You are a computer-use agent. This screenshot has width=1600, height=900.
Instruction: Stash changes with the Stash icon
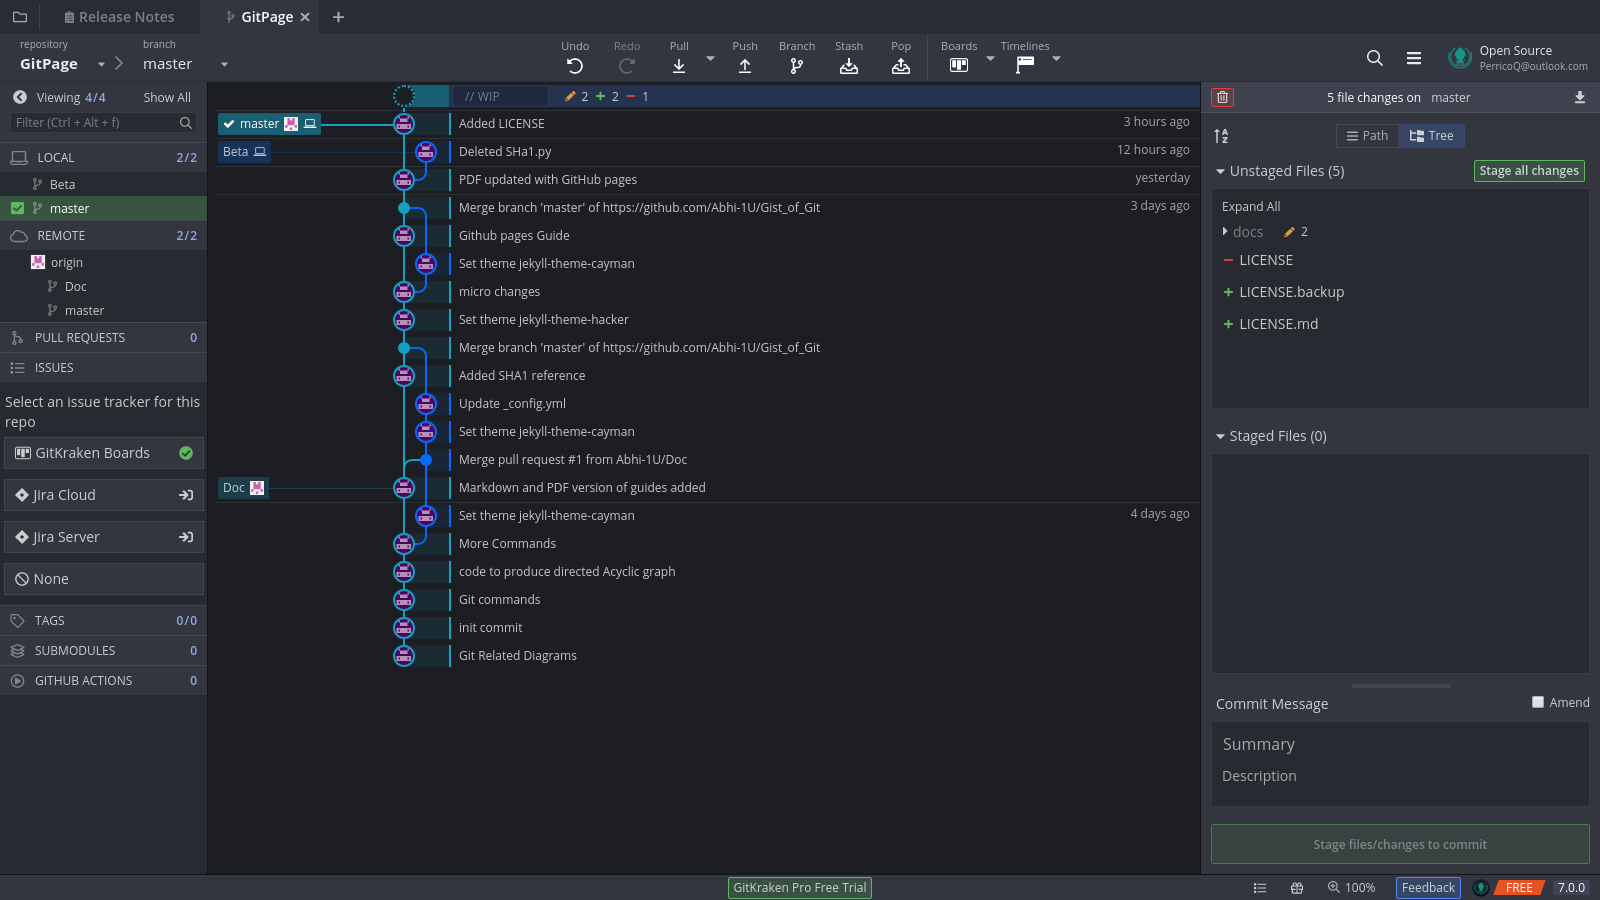click(x=849, y=66)
